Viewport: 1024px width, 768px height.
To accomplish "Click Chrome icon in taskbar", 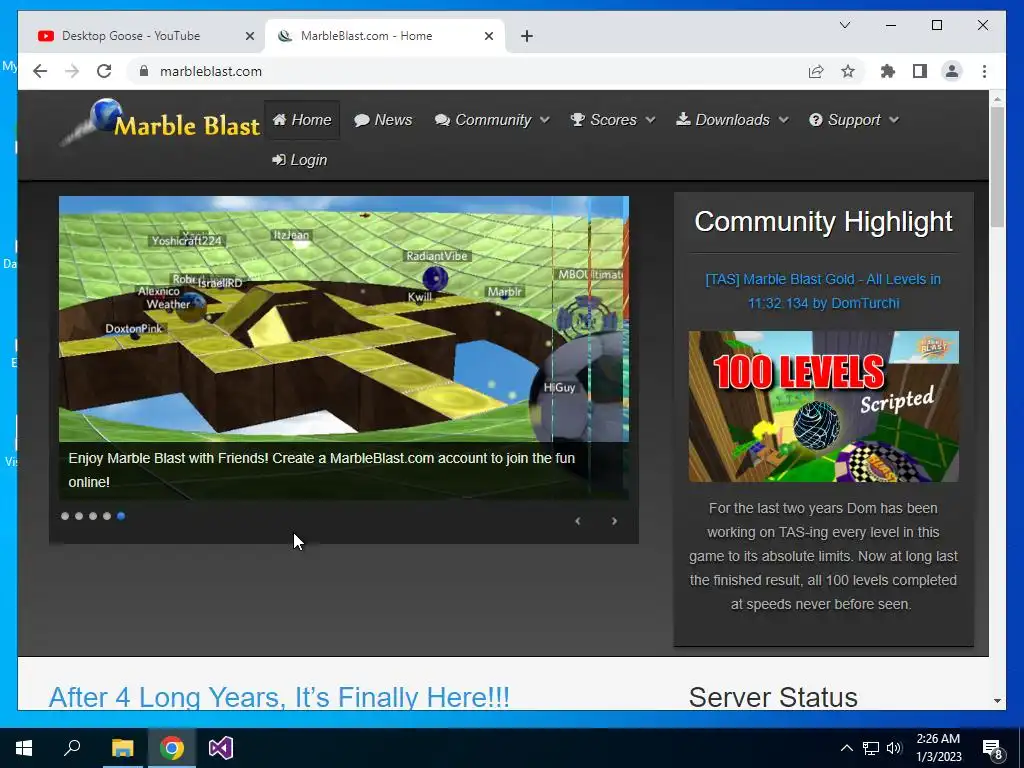I will coord(171,748).
